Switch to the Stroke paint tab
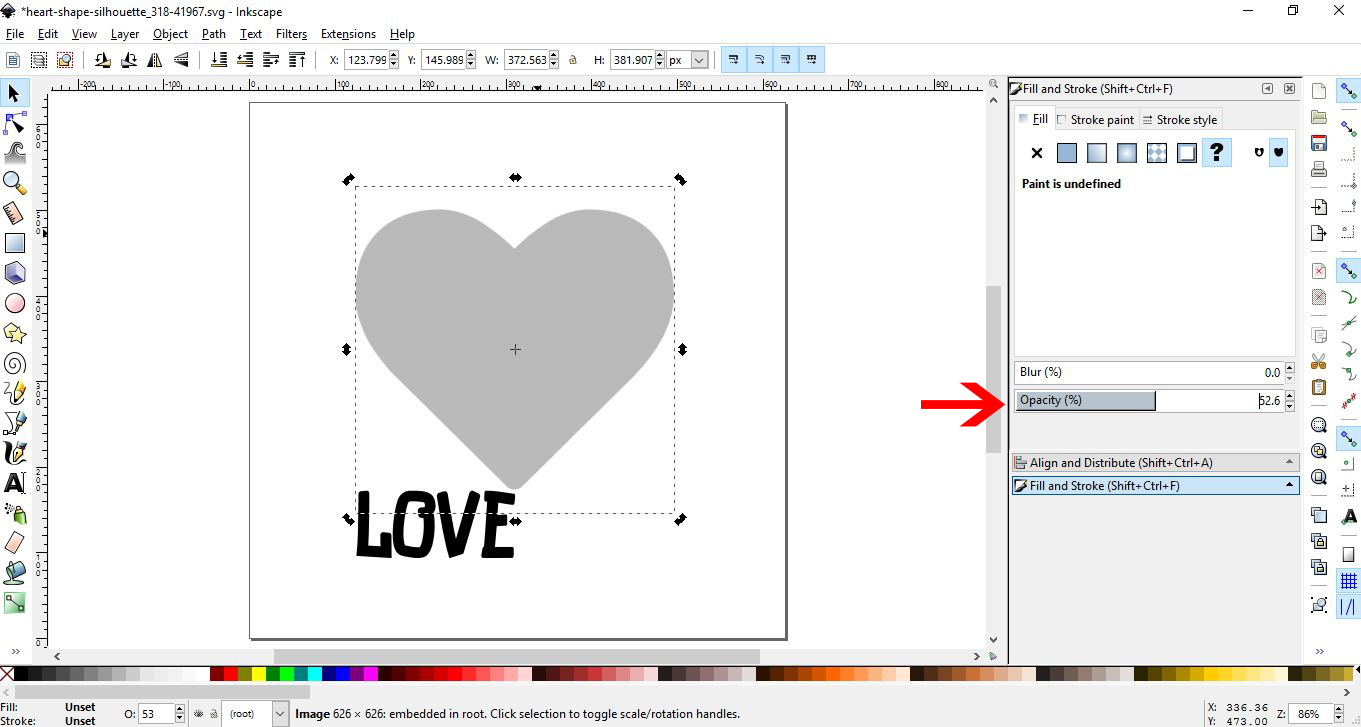This screenshot has width=1361, height=727. coord(1096,119)
